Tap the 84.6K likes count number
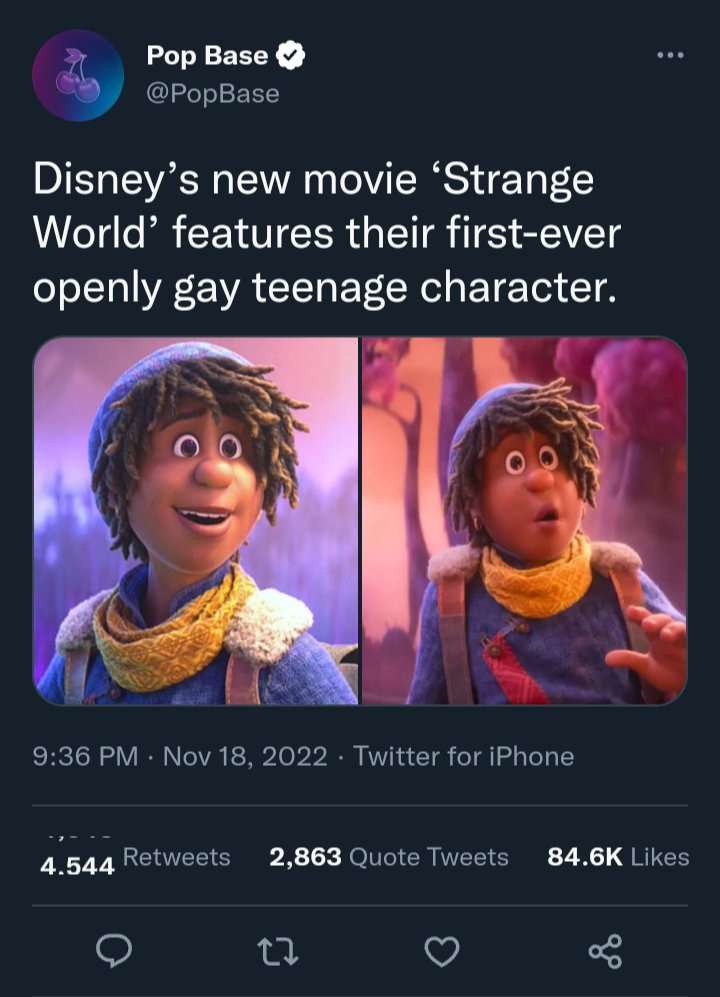The image size is (720, 997). (x=585, y=857)
